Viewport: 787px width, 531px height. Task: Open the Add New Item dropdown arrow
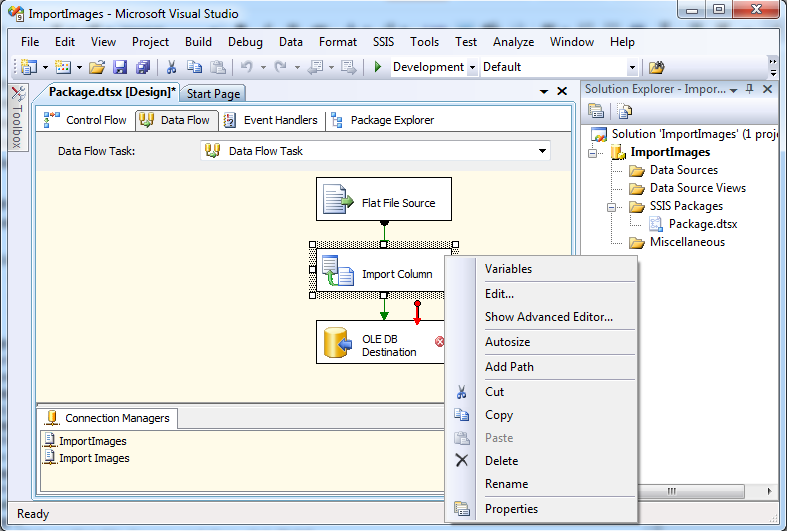pyautogui.click(x=79, y=67)
